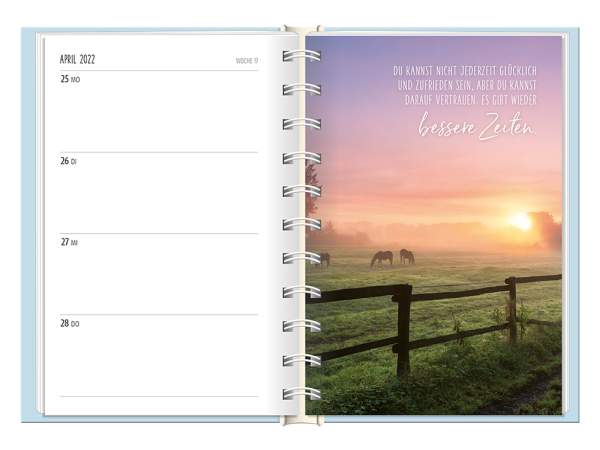Select the APRIL 2022 month heading
Image resolution: width=600 pixels, height=450 pixels.
[77, 60]
